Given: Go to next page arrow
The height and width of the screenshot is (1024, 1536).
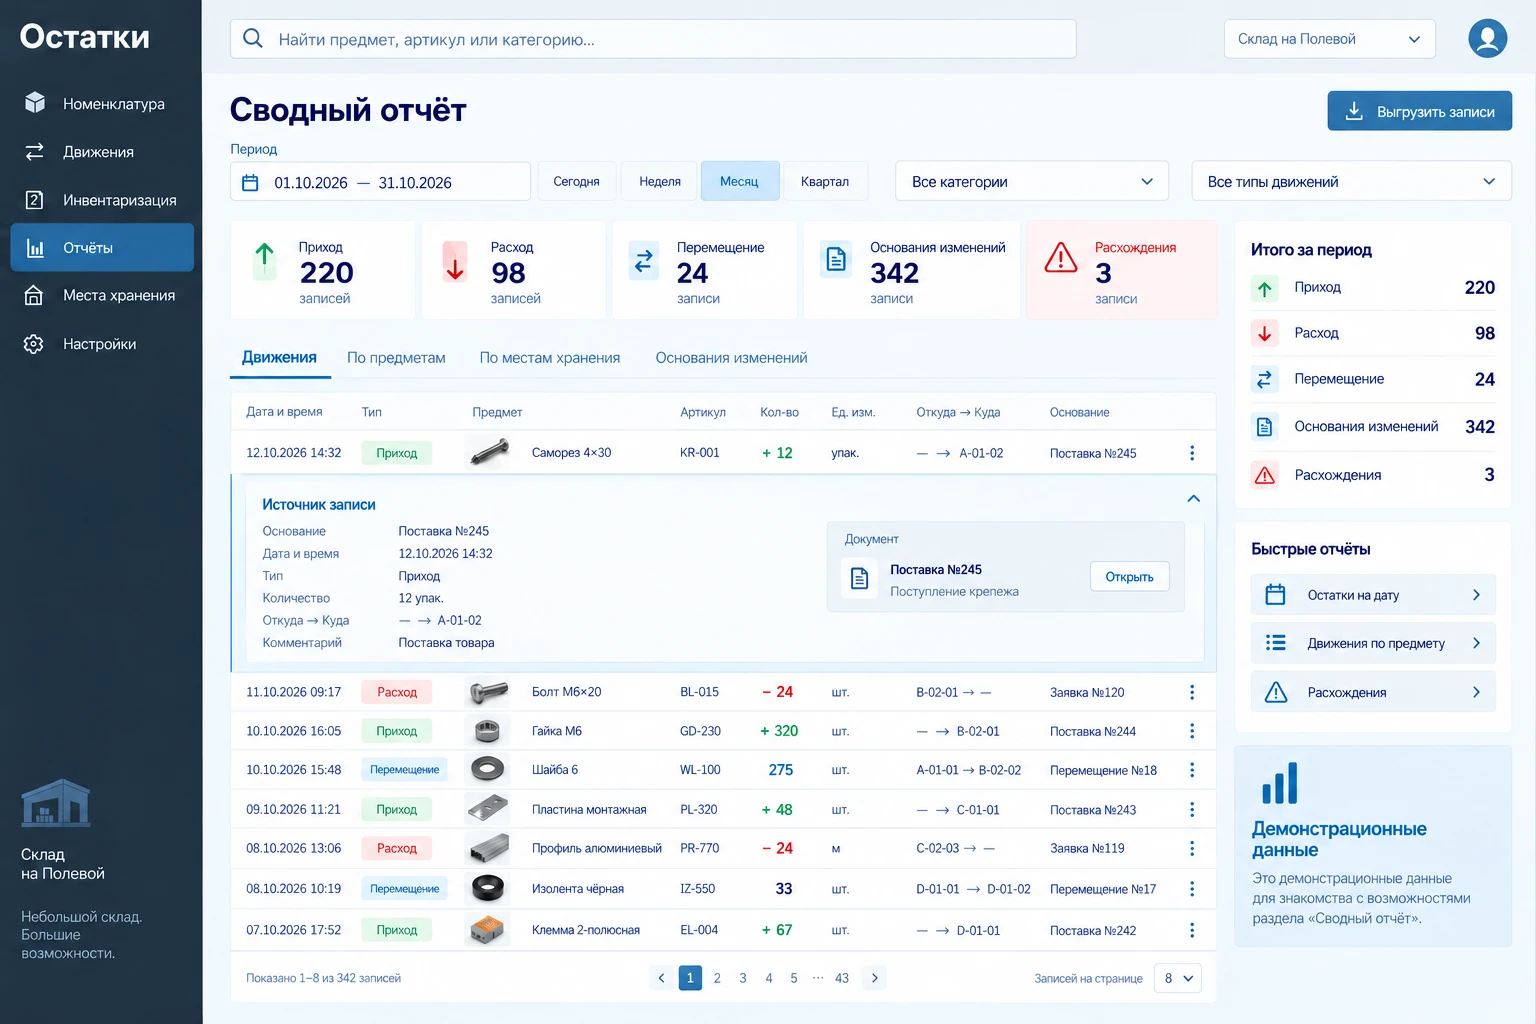Looking at the screenshot, I should pos(875,978).
